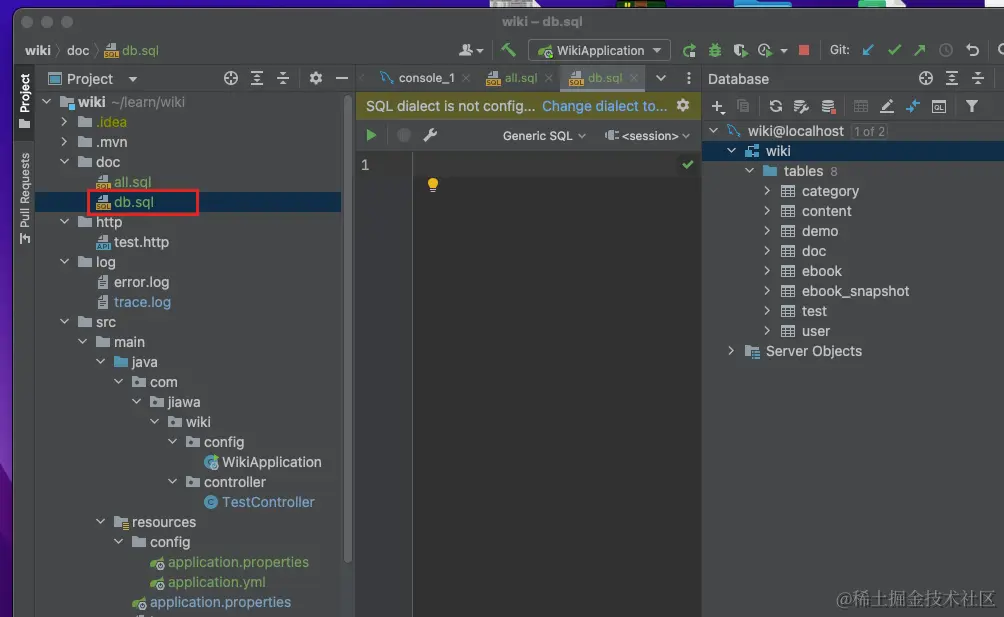Collapse the doc folder
1004x617 pixels.
(x=64, y=162)
